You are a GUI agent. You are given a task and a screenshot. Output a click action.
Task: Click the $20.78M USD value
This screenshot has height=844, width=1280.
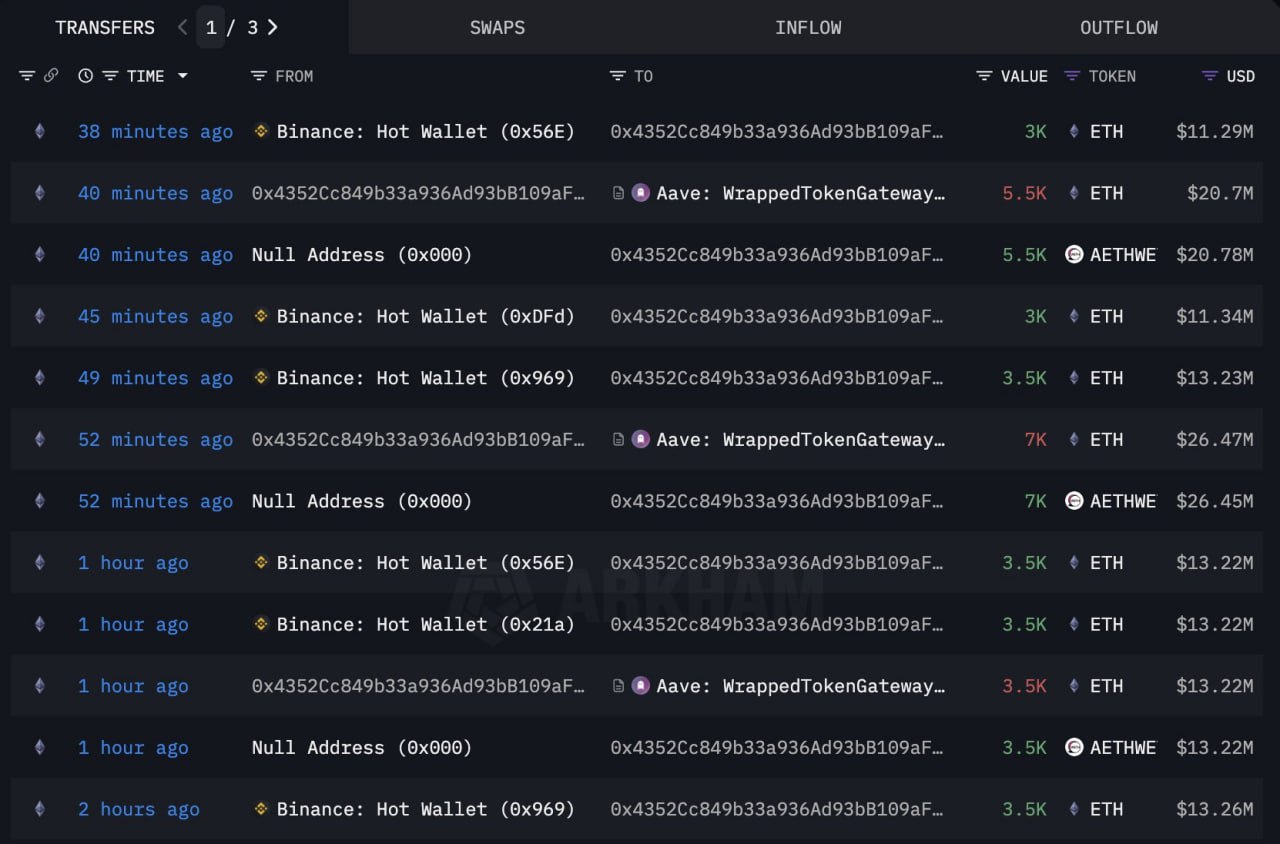(x=1214, y=255)
